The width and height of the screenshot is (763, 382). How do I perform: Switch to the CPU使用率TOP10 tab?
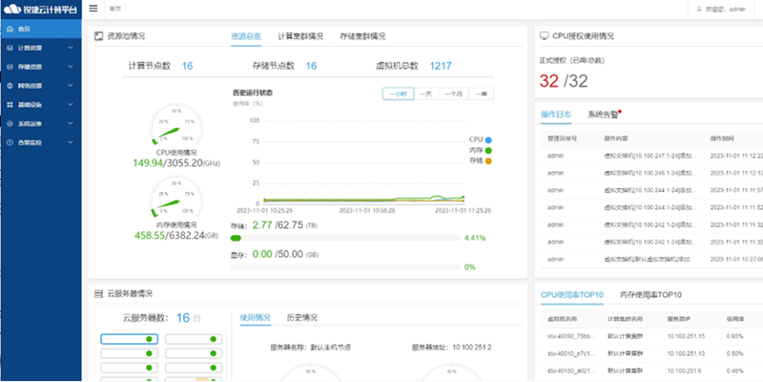(572, 295)
